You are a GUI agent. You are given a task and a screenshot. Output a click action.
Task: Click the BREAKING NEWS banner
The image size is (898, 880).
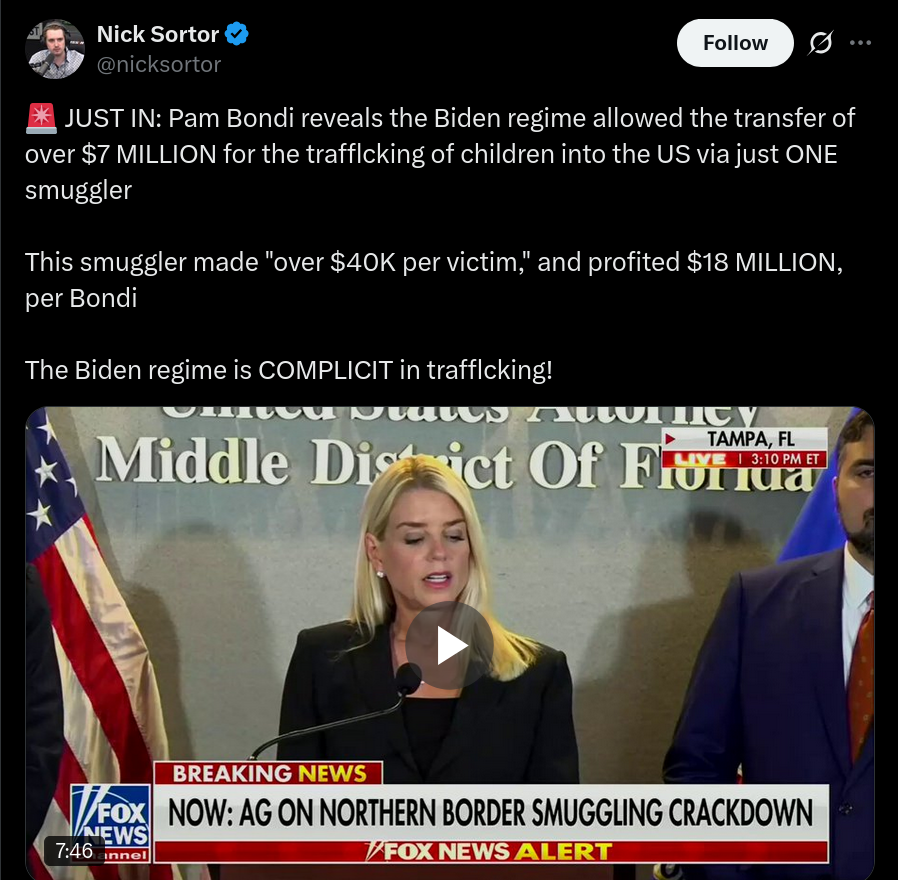pos(268,773)
